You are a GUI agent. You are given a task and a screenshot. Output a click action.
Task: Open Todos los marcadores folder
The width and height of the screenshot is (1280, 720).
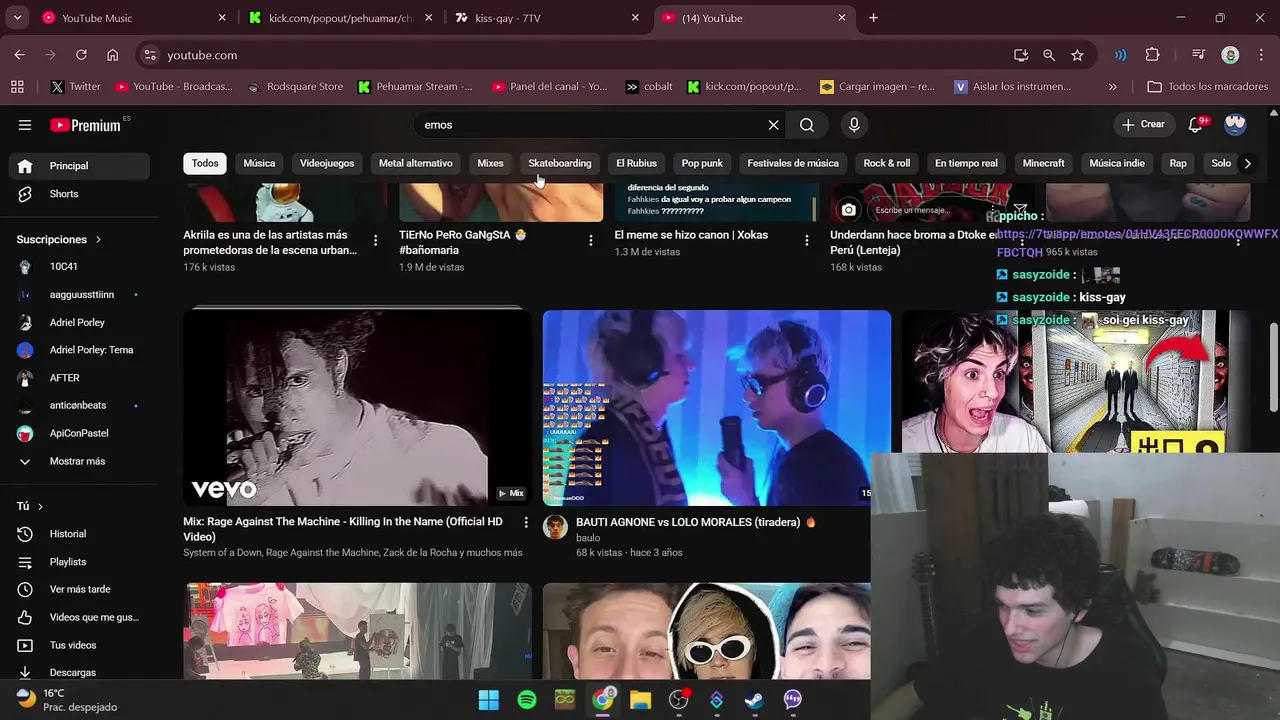tap(1207, 87)
